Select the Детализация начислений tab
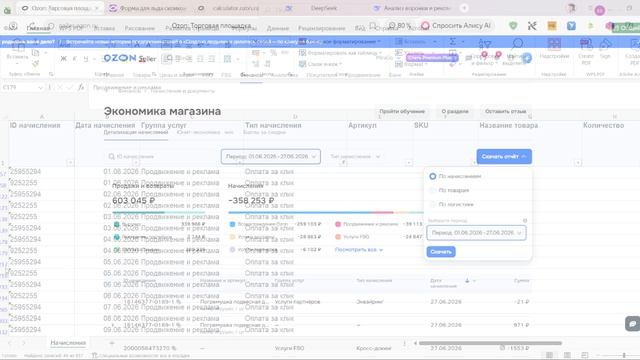The image size is (640, 360). (136, 132)
